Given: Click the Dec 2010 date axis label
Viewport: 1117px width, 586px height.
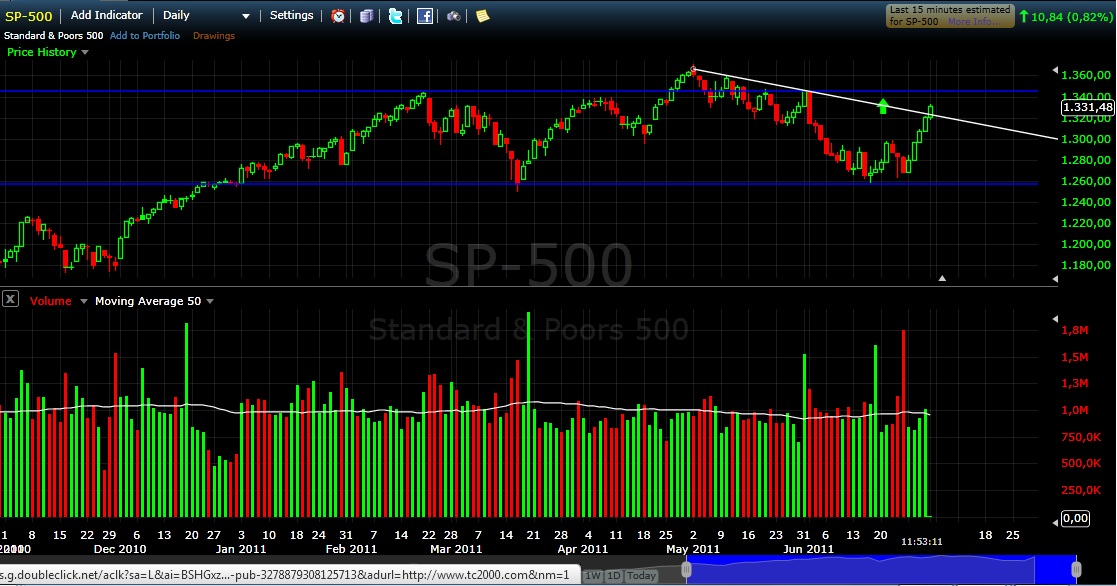Looking at the screenshot, I should pyautogui.click(x=120, y=549).
